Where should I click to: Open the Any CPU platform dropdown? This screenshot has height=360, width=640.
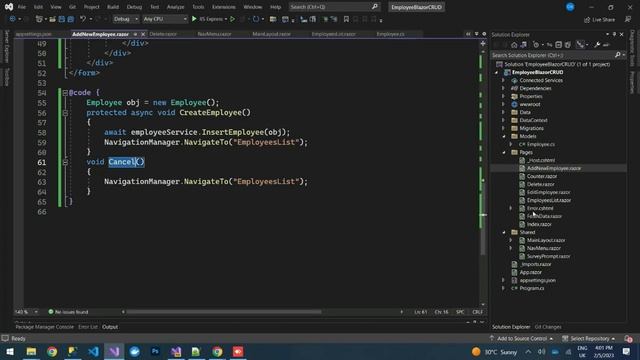[x=165, y=19]
